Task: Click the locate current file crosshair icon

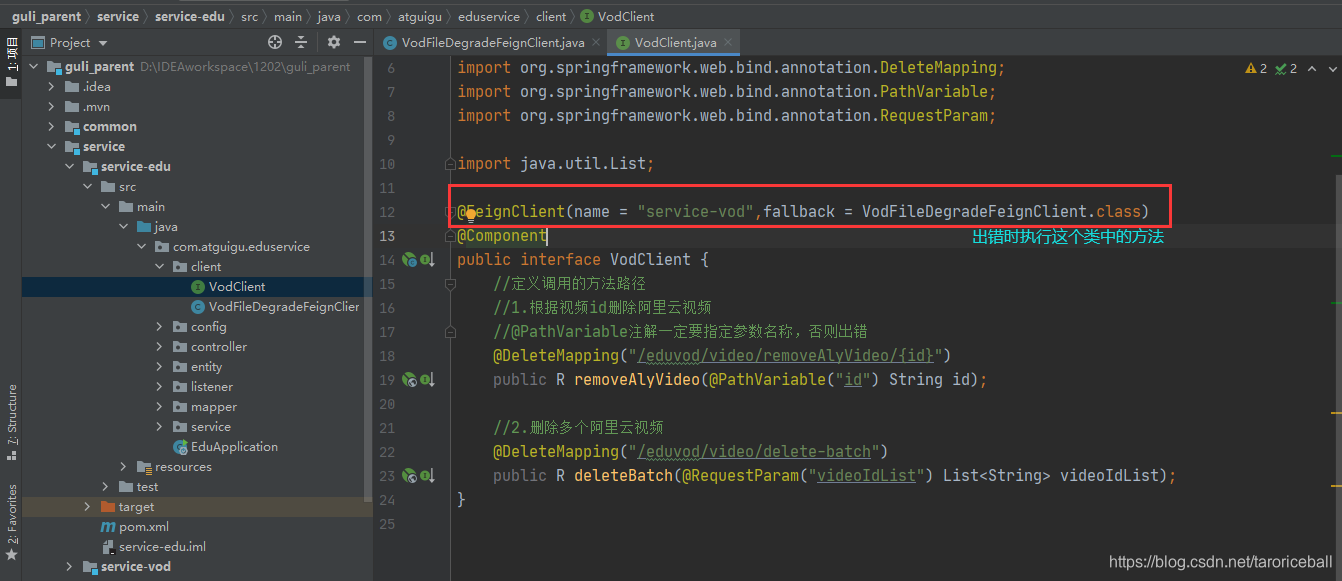Action: pos(275,42)
